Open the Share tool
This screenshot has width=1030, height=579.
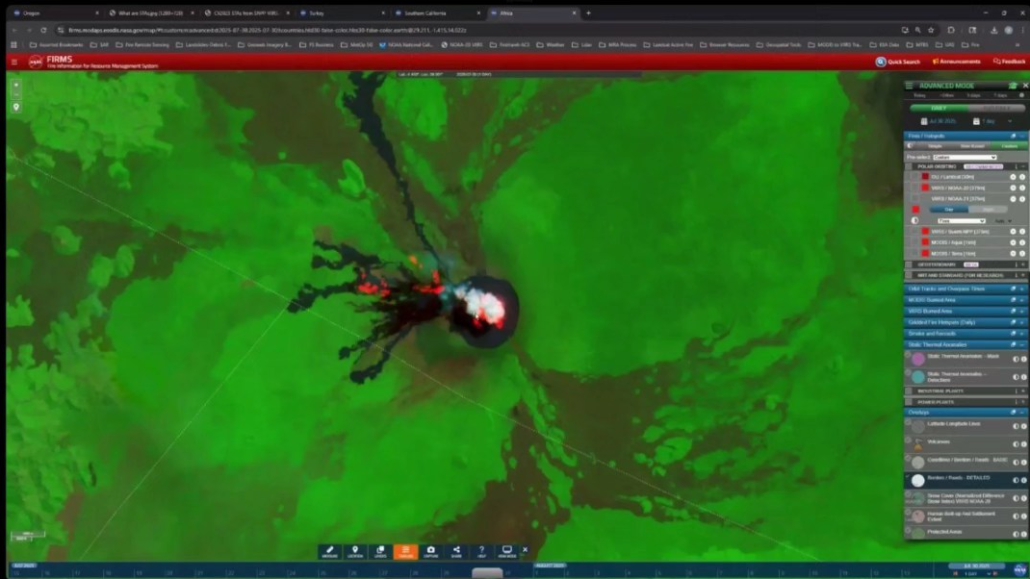[456, 551]
